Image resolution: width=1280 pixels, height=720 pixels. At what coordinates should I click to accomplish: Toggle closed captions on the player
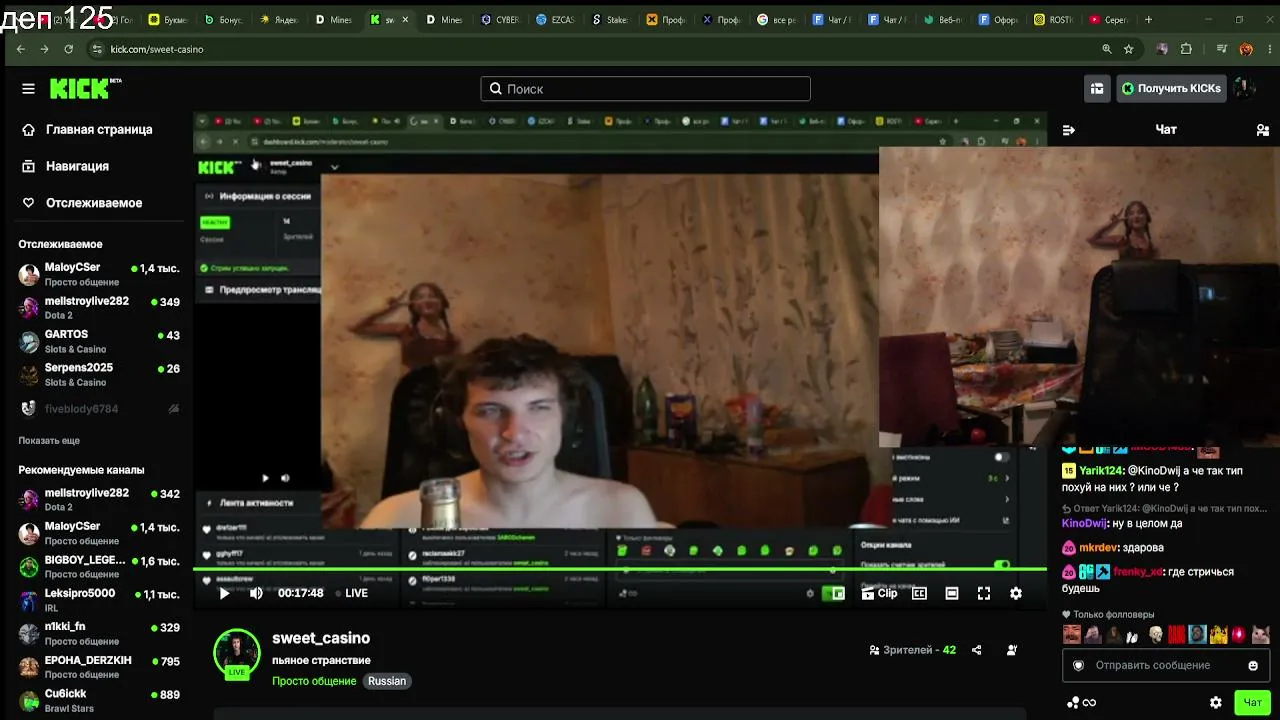[x=920, y=593]
